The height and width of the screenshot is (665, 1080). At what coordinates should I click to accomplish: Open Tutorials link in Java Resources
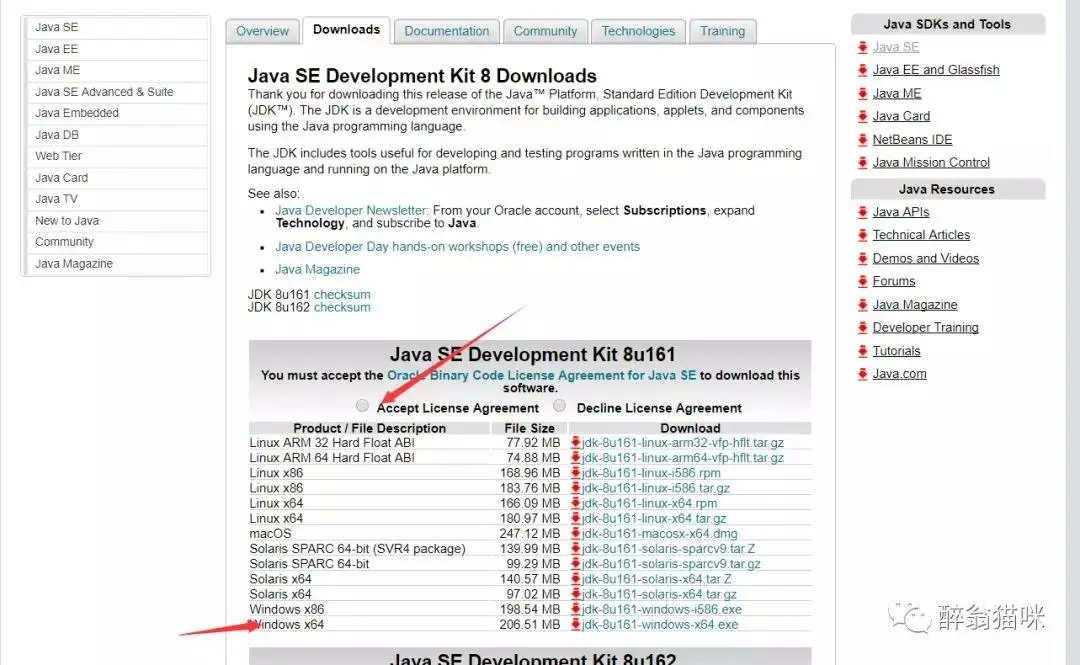(x=896, y=351)
